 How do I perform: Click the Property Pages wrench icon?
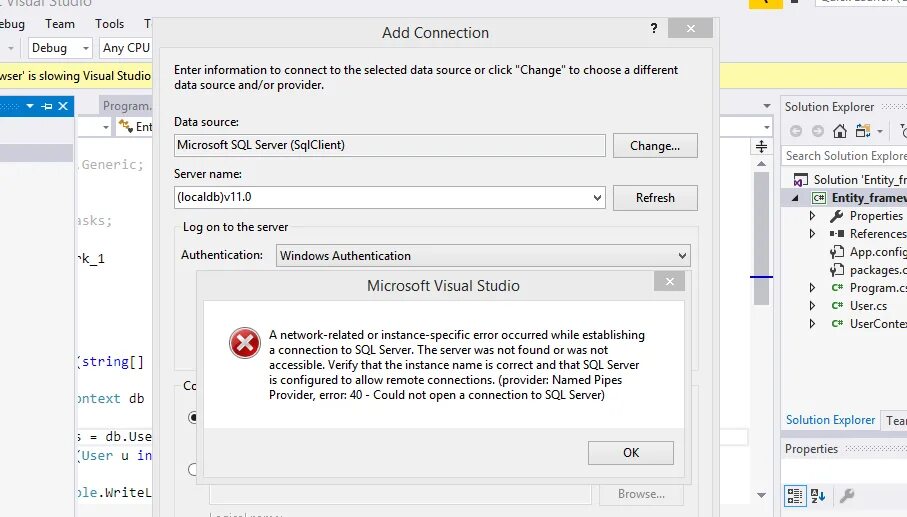[846, 496]
